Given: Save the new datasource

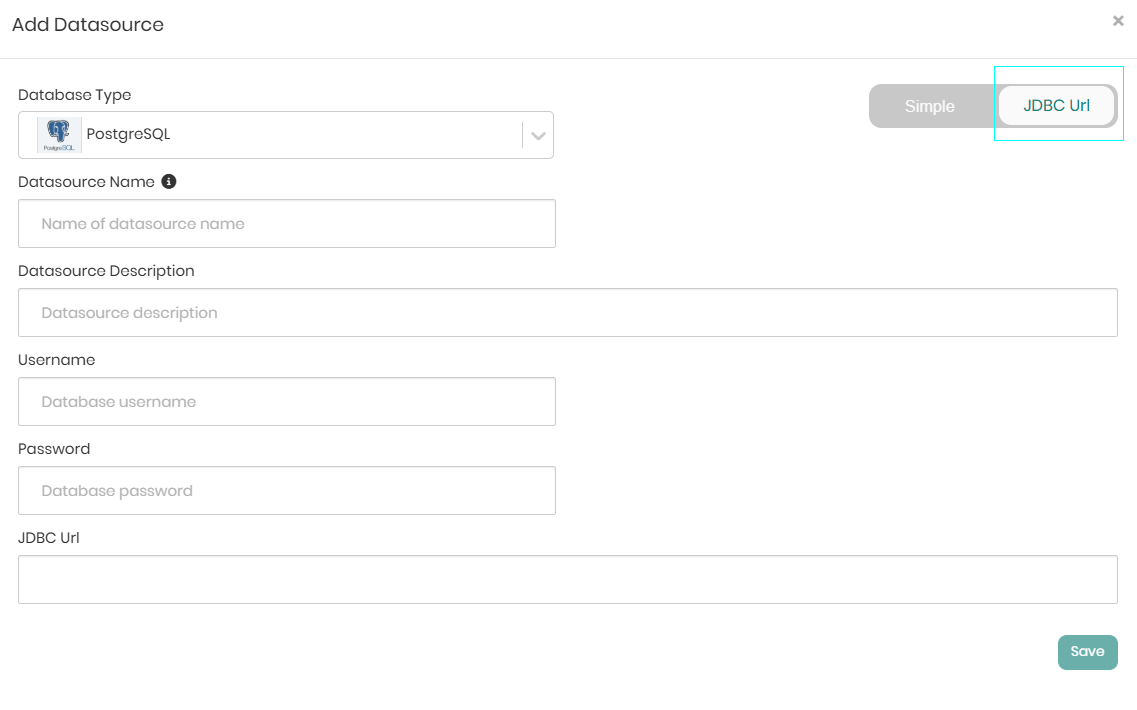Looking at the screenshot, I should [1088, 652].
